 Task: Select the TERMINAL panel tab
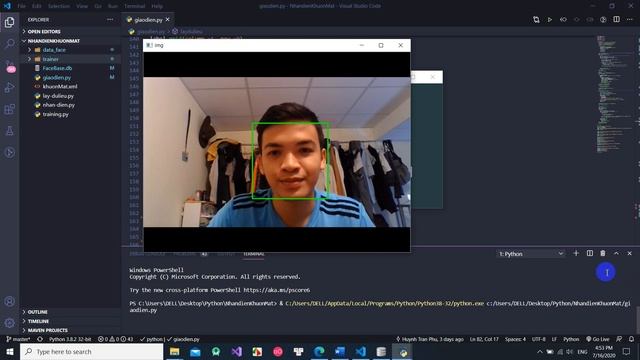pyautogui.click(x=254, y=254)
